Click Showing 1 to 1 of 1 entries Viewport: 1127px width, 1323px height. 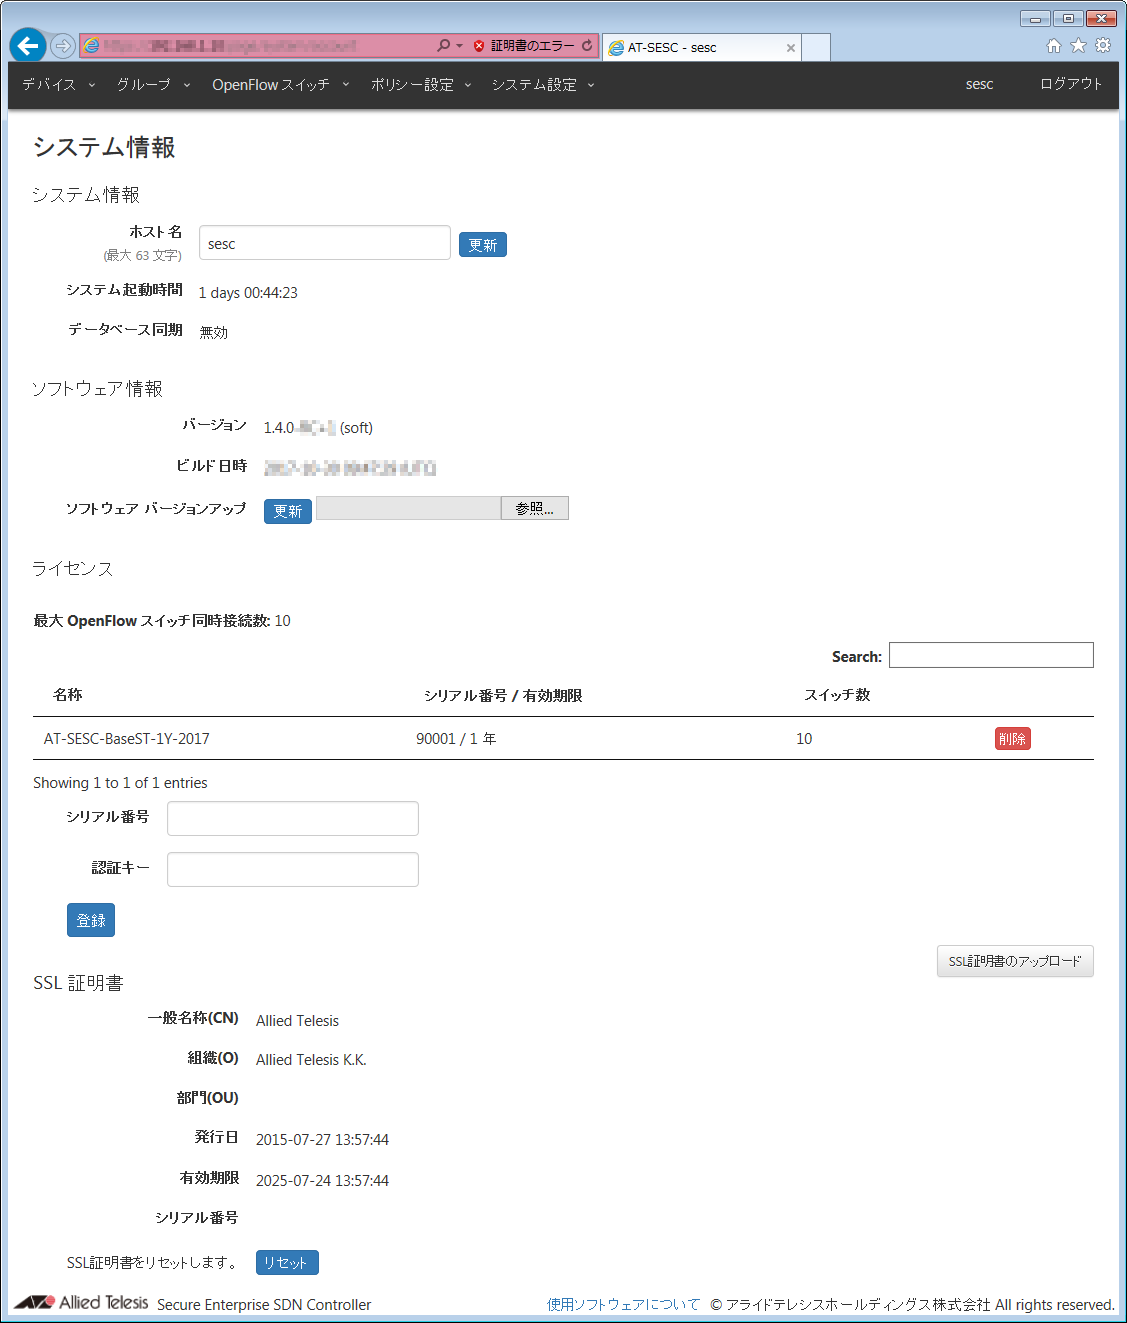tap(120, 783)
